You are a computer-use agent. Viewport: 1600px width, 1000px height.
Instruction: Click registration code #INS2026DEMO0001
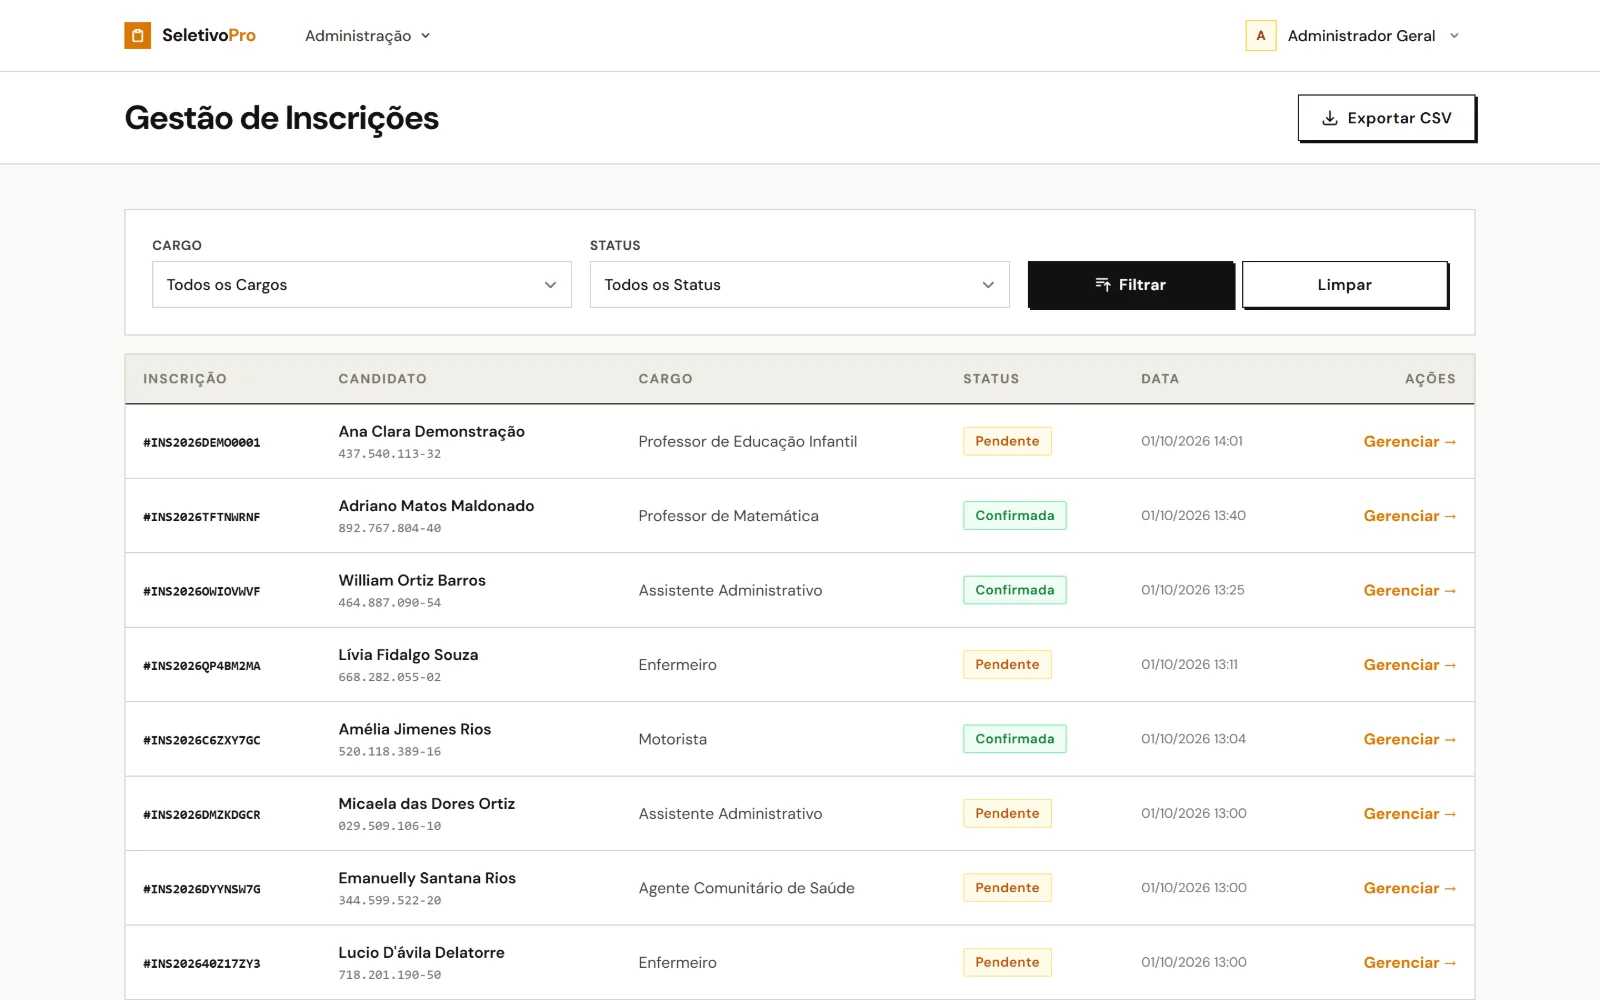tap(202, 442)
